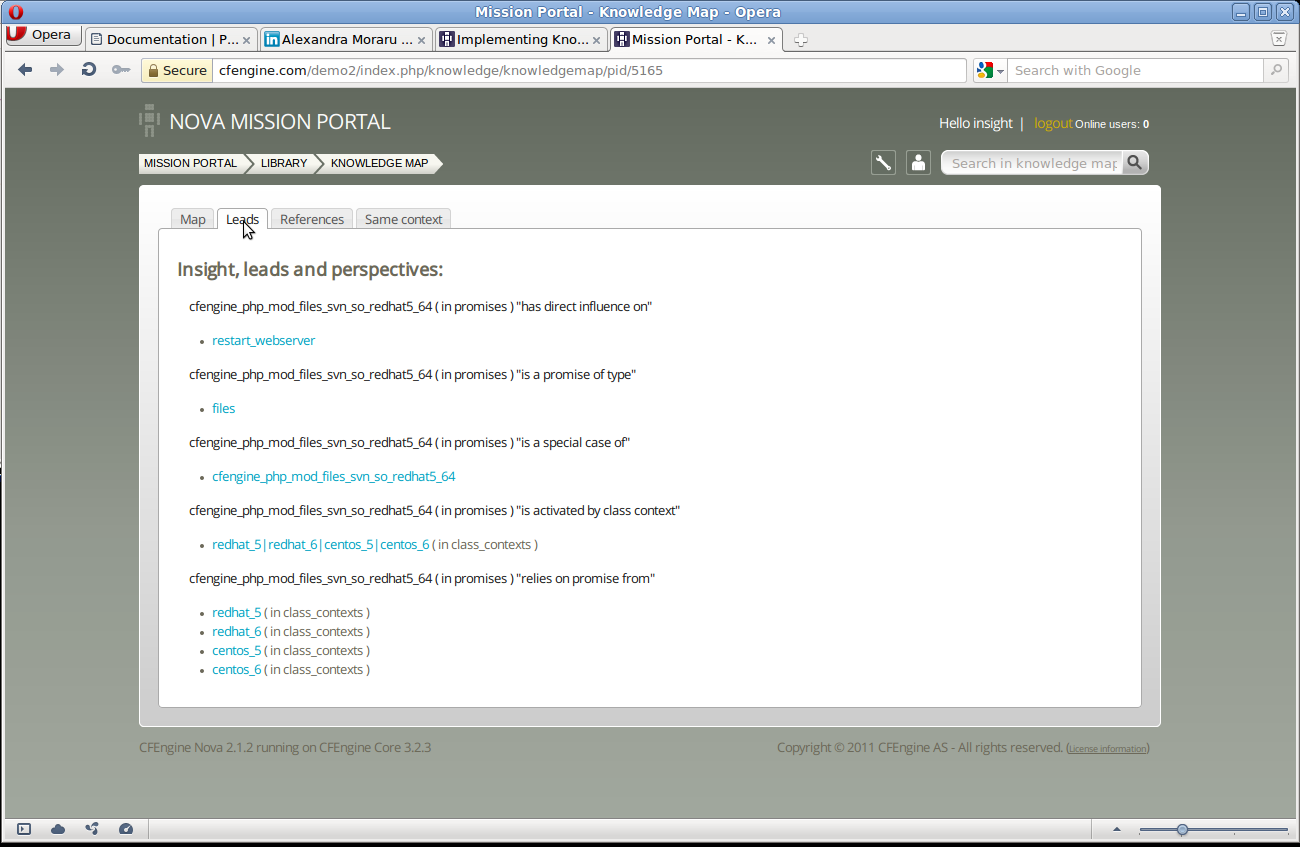Open the license information link
The width and height of the screenshot is (1300, 847).
pos(1107,749)
